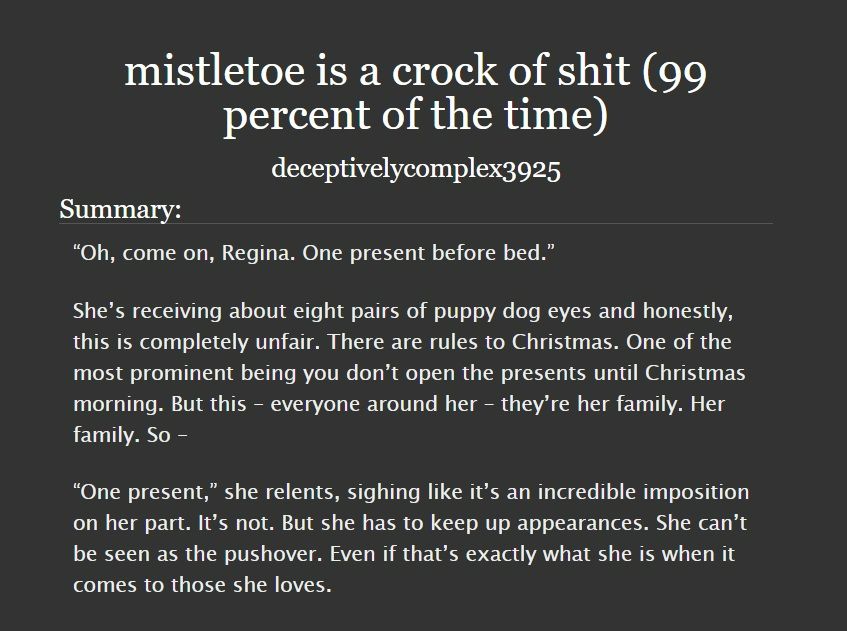The height and width of the screenshot is (631, 847).
Task: Click the line starting "on her part. It's not"
Action: 410,523
